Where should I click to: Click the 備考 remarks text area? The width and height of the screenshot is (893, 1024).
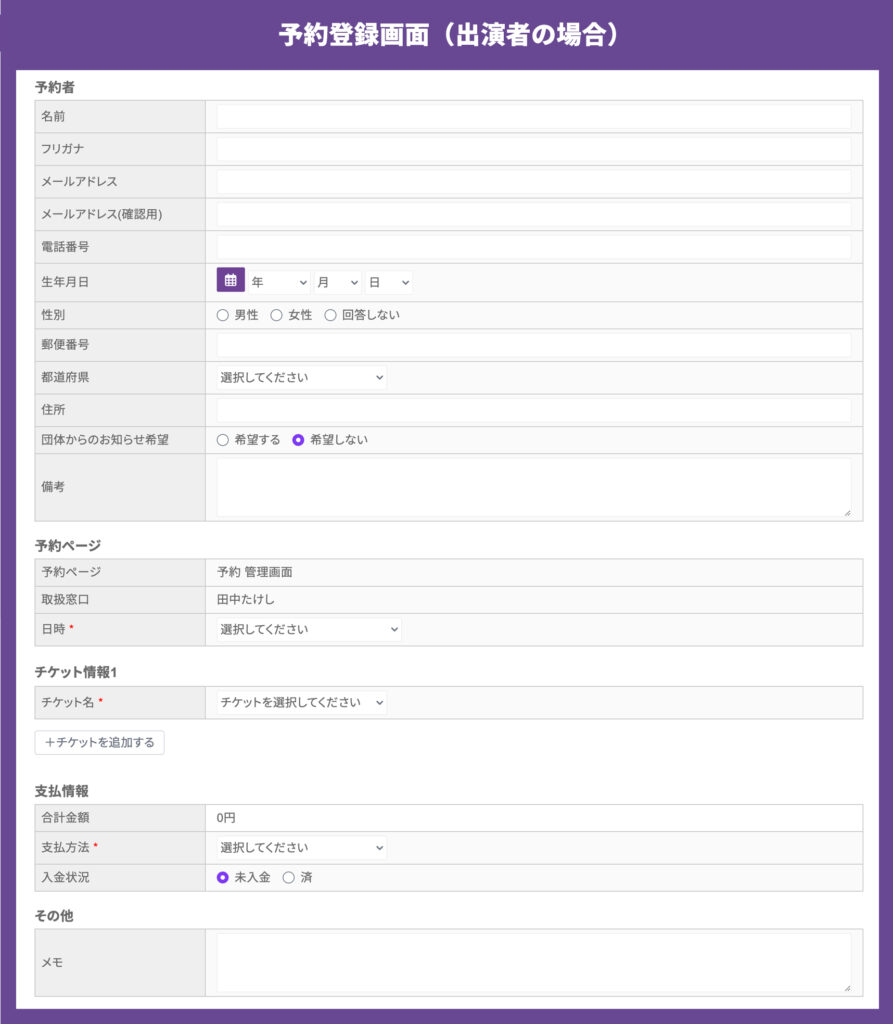click(x=534, y=488)
